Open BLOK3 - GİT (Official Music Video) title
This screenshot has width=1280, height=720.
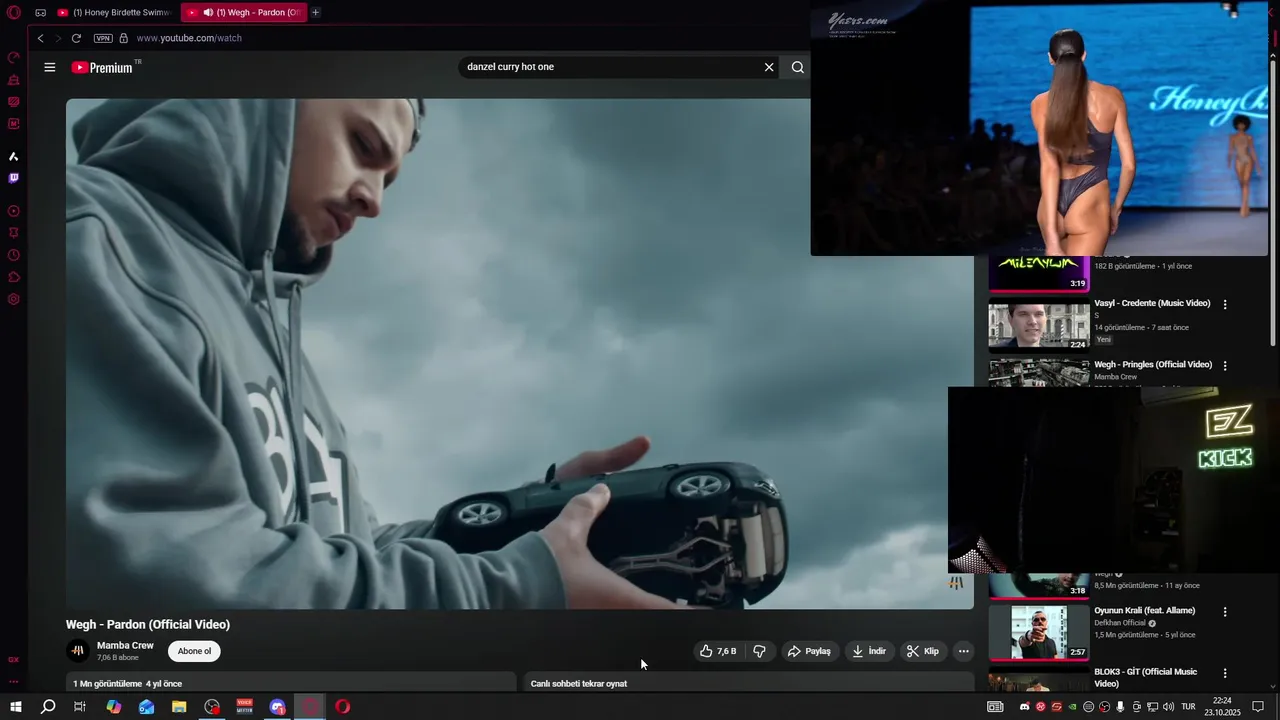pyautogui.click(x=1145, y=678)
